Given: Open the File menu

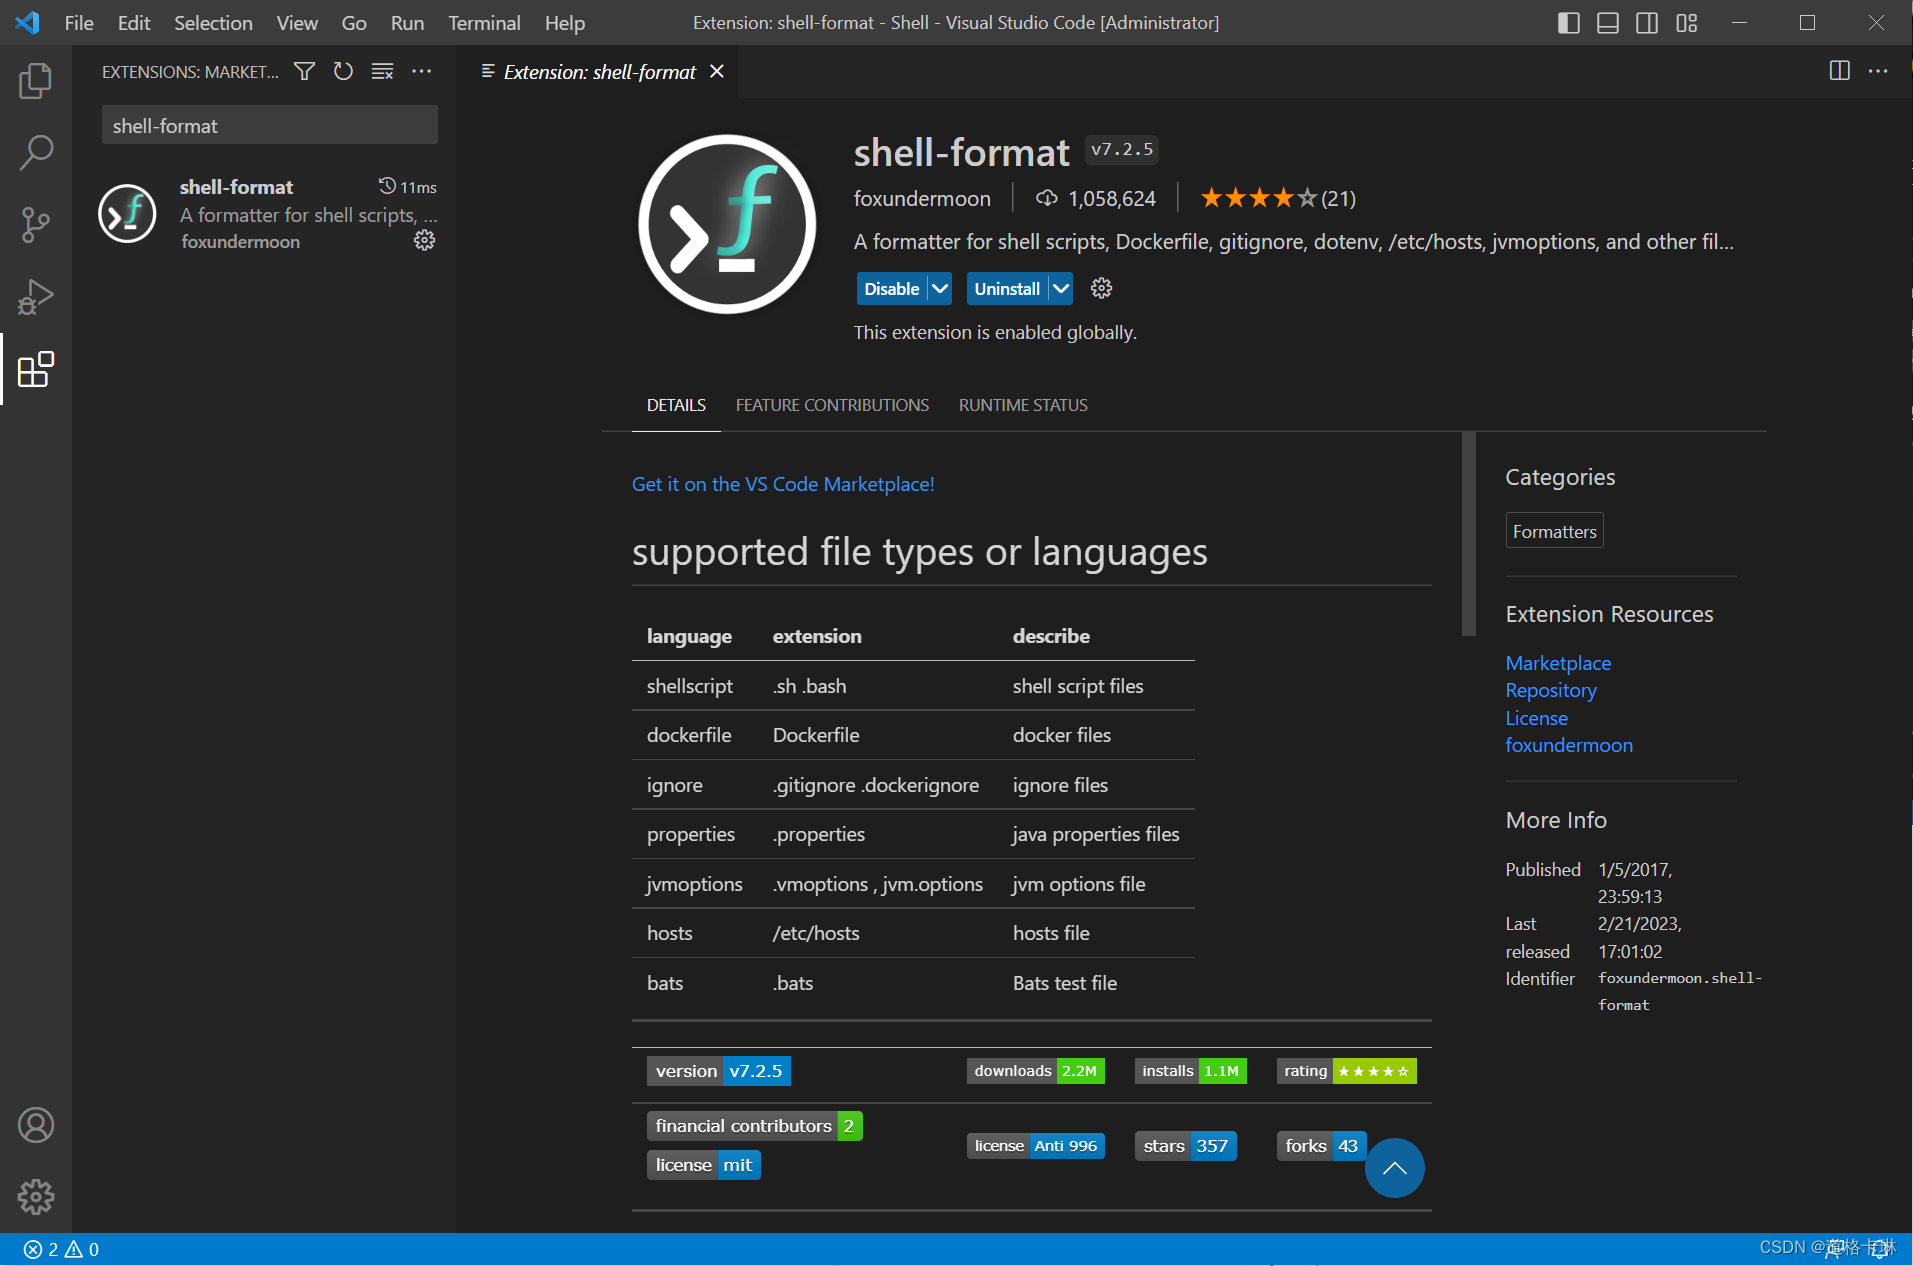Looking at the screenshot, I should click(79, 23).
